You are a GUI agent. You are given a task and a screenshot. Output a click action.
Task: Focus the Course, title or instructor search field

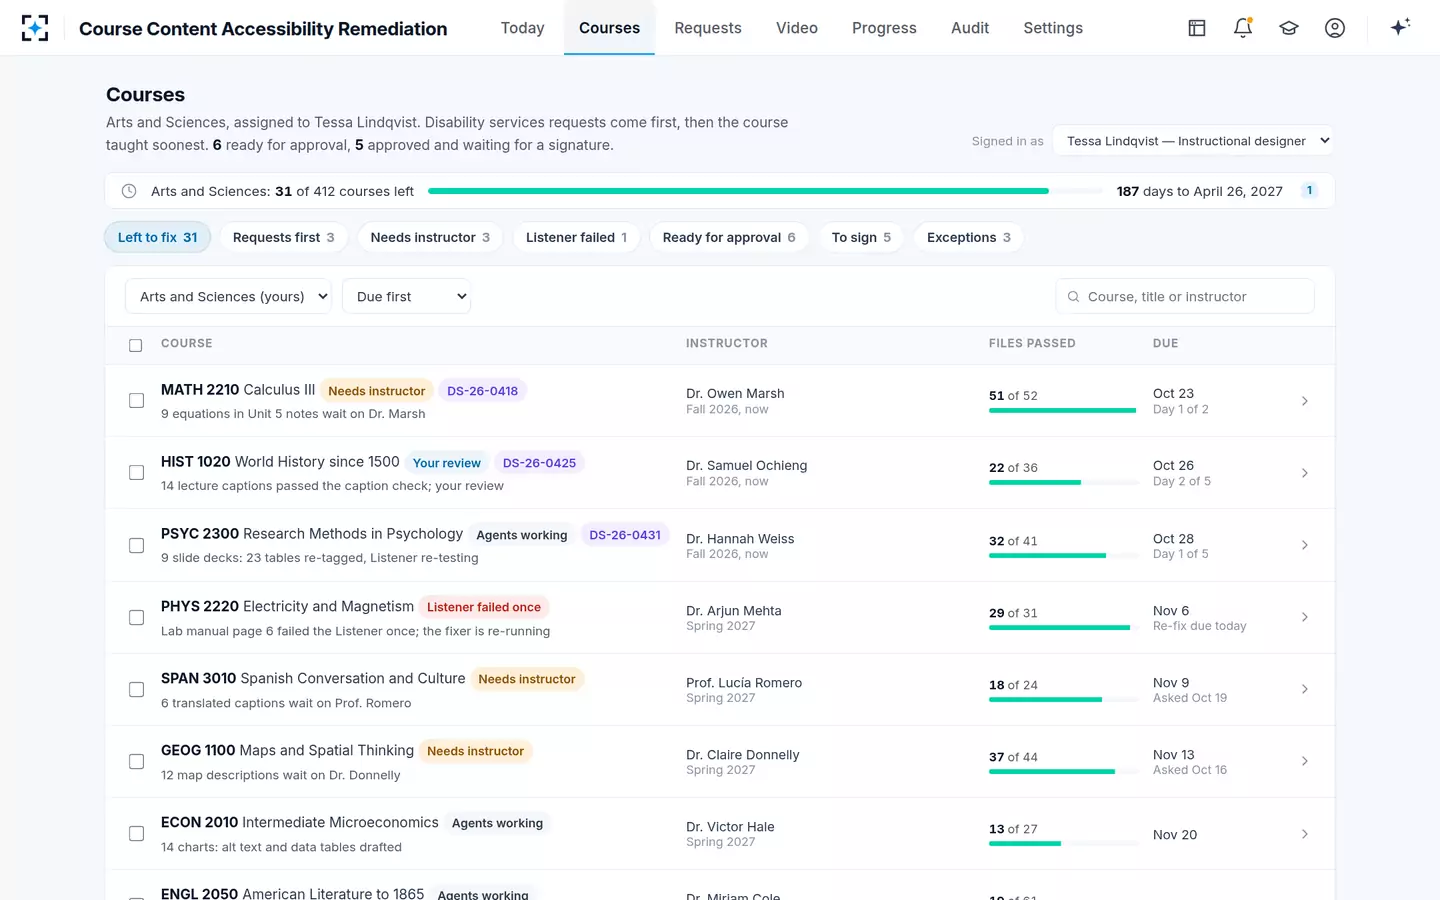click(x=1185, y=297)
